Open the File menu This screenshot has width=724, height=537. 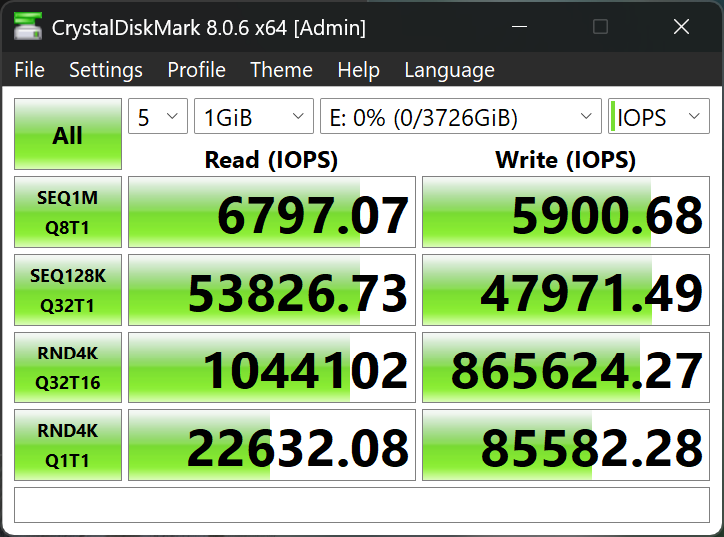[x=30, y=70]
